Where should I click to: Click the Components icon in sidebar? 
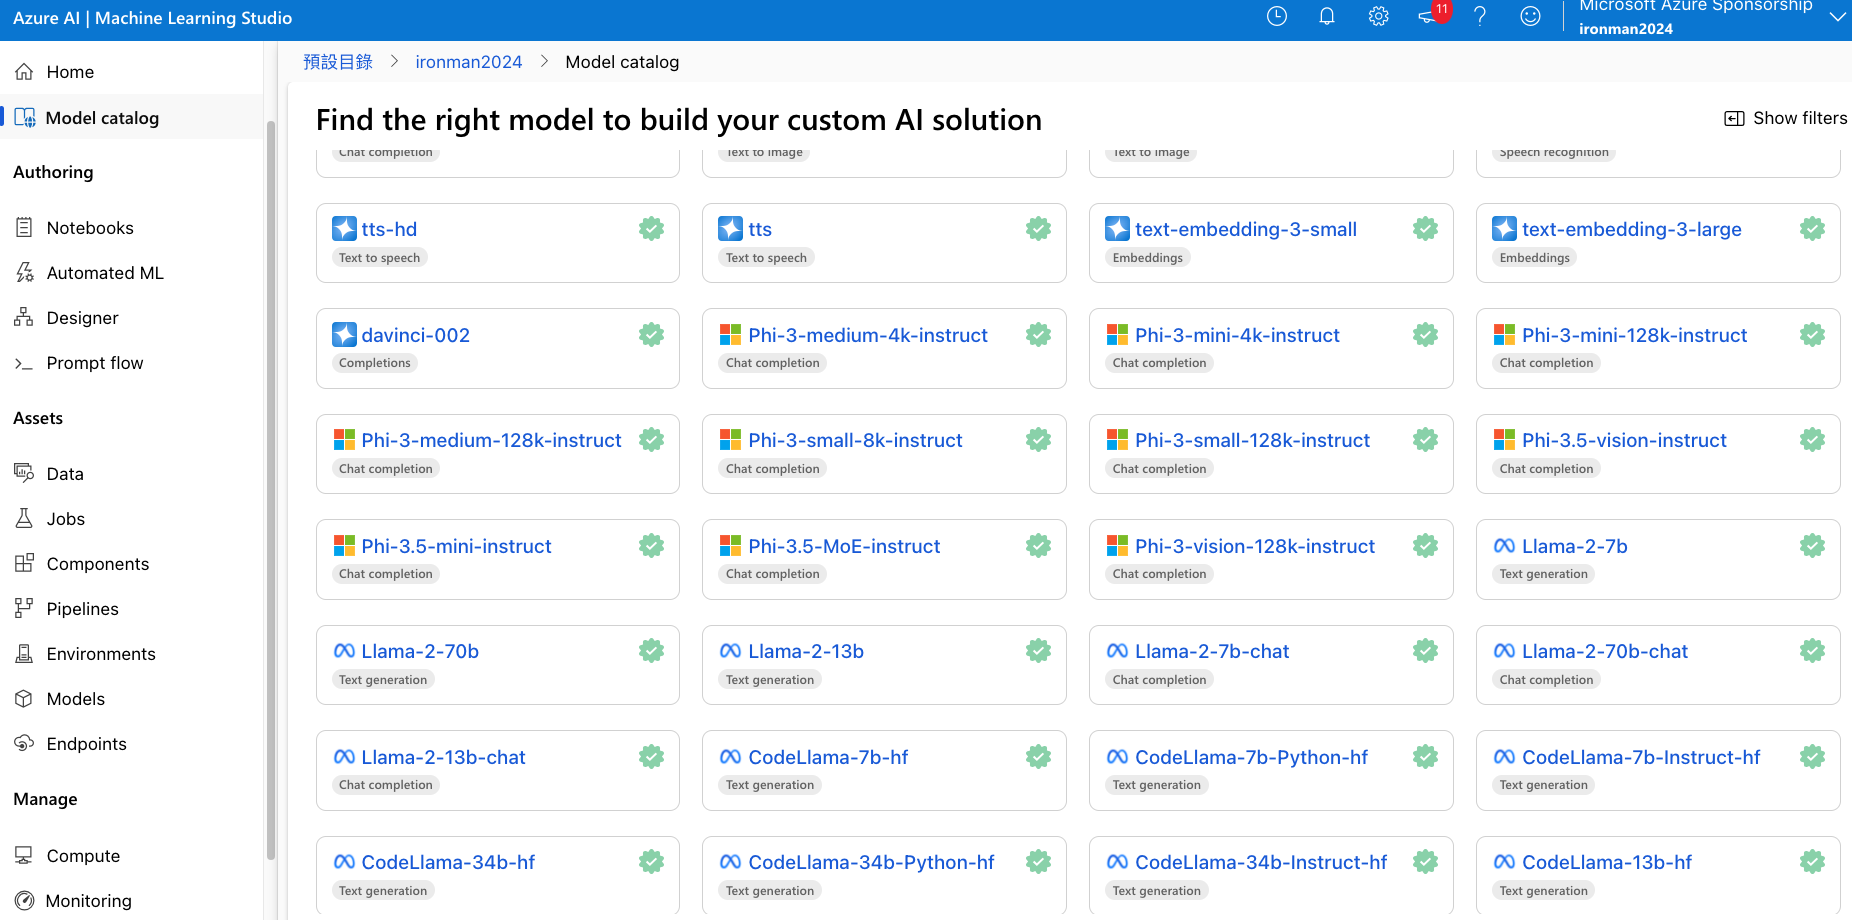[x=24, y=563]
